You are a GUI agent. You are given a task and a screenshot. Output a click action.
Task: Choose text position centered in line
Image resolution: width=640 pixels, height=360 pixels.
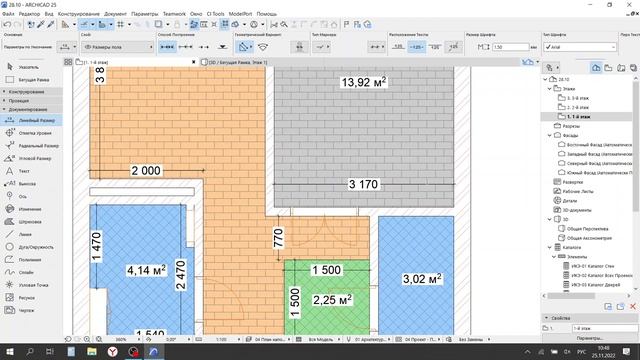click(x=416, y=47)
